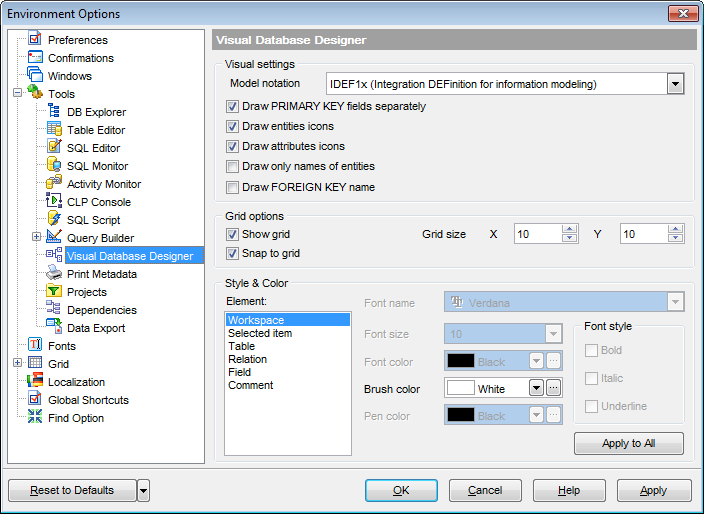Click the white Brush color swatch
This screenshot has width=704, height=514.
(461, 388)
